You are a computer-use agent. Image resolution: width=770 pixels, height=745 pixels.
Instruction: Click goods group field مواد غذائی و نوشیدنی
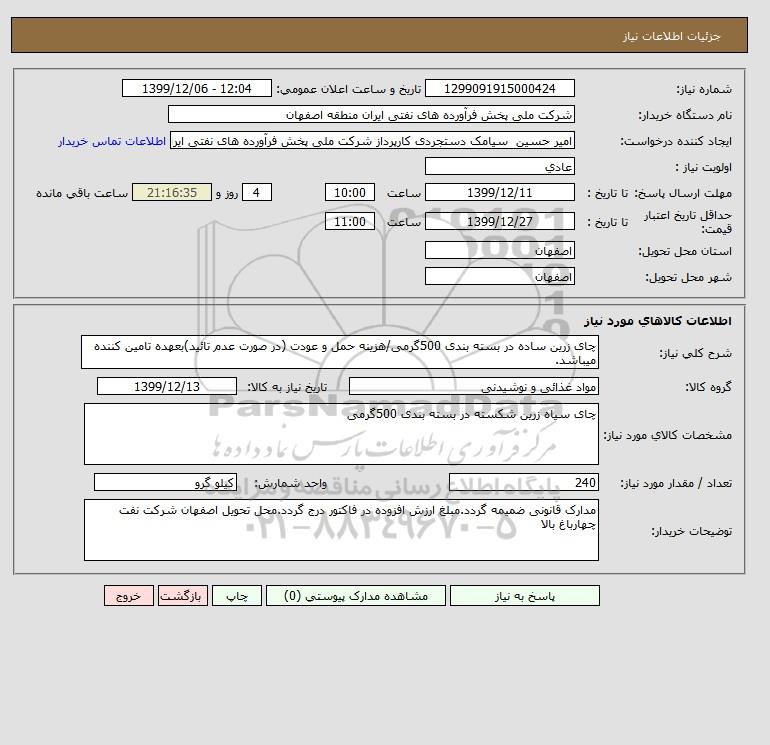473,386
